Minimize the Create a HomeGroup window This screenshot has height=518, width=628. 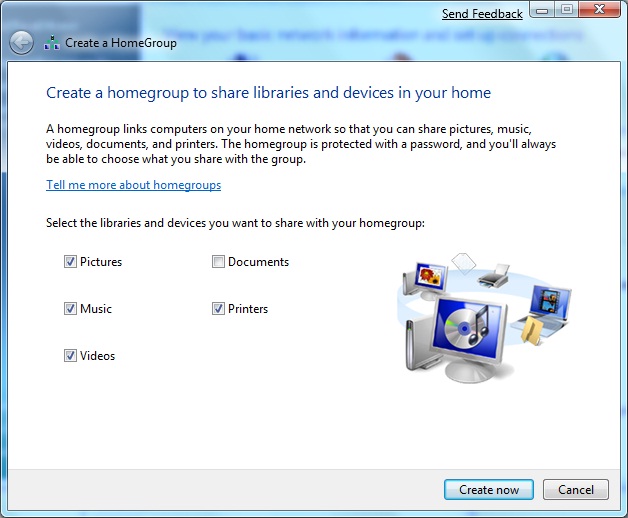(543, 10)
